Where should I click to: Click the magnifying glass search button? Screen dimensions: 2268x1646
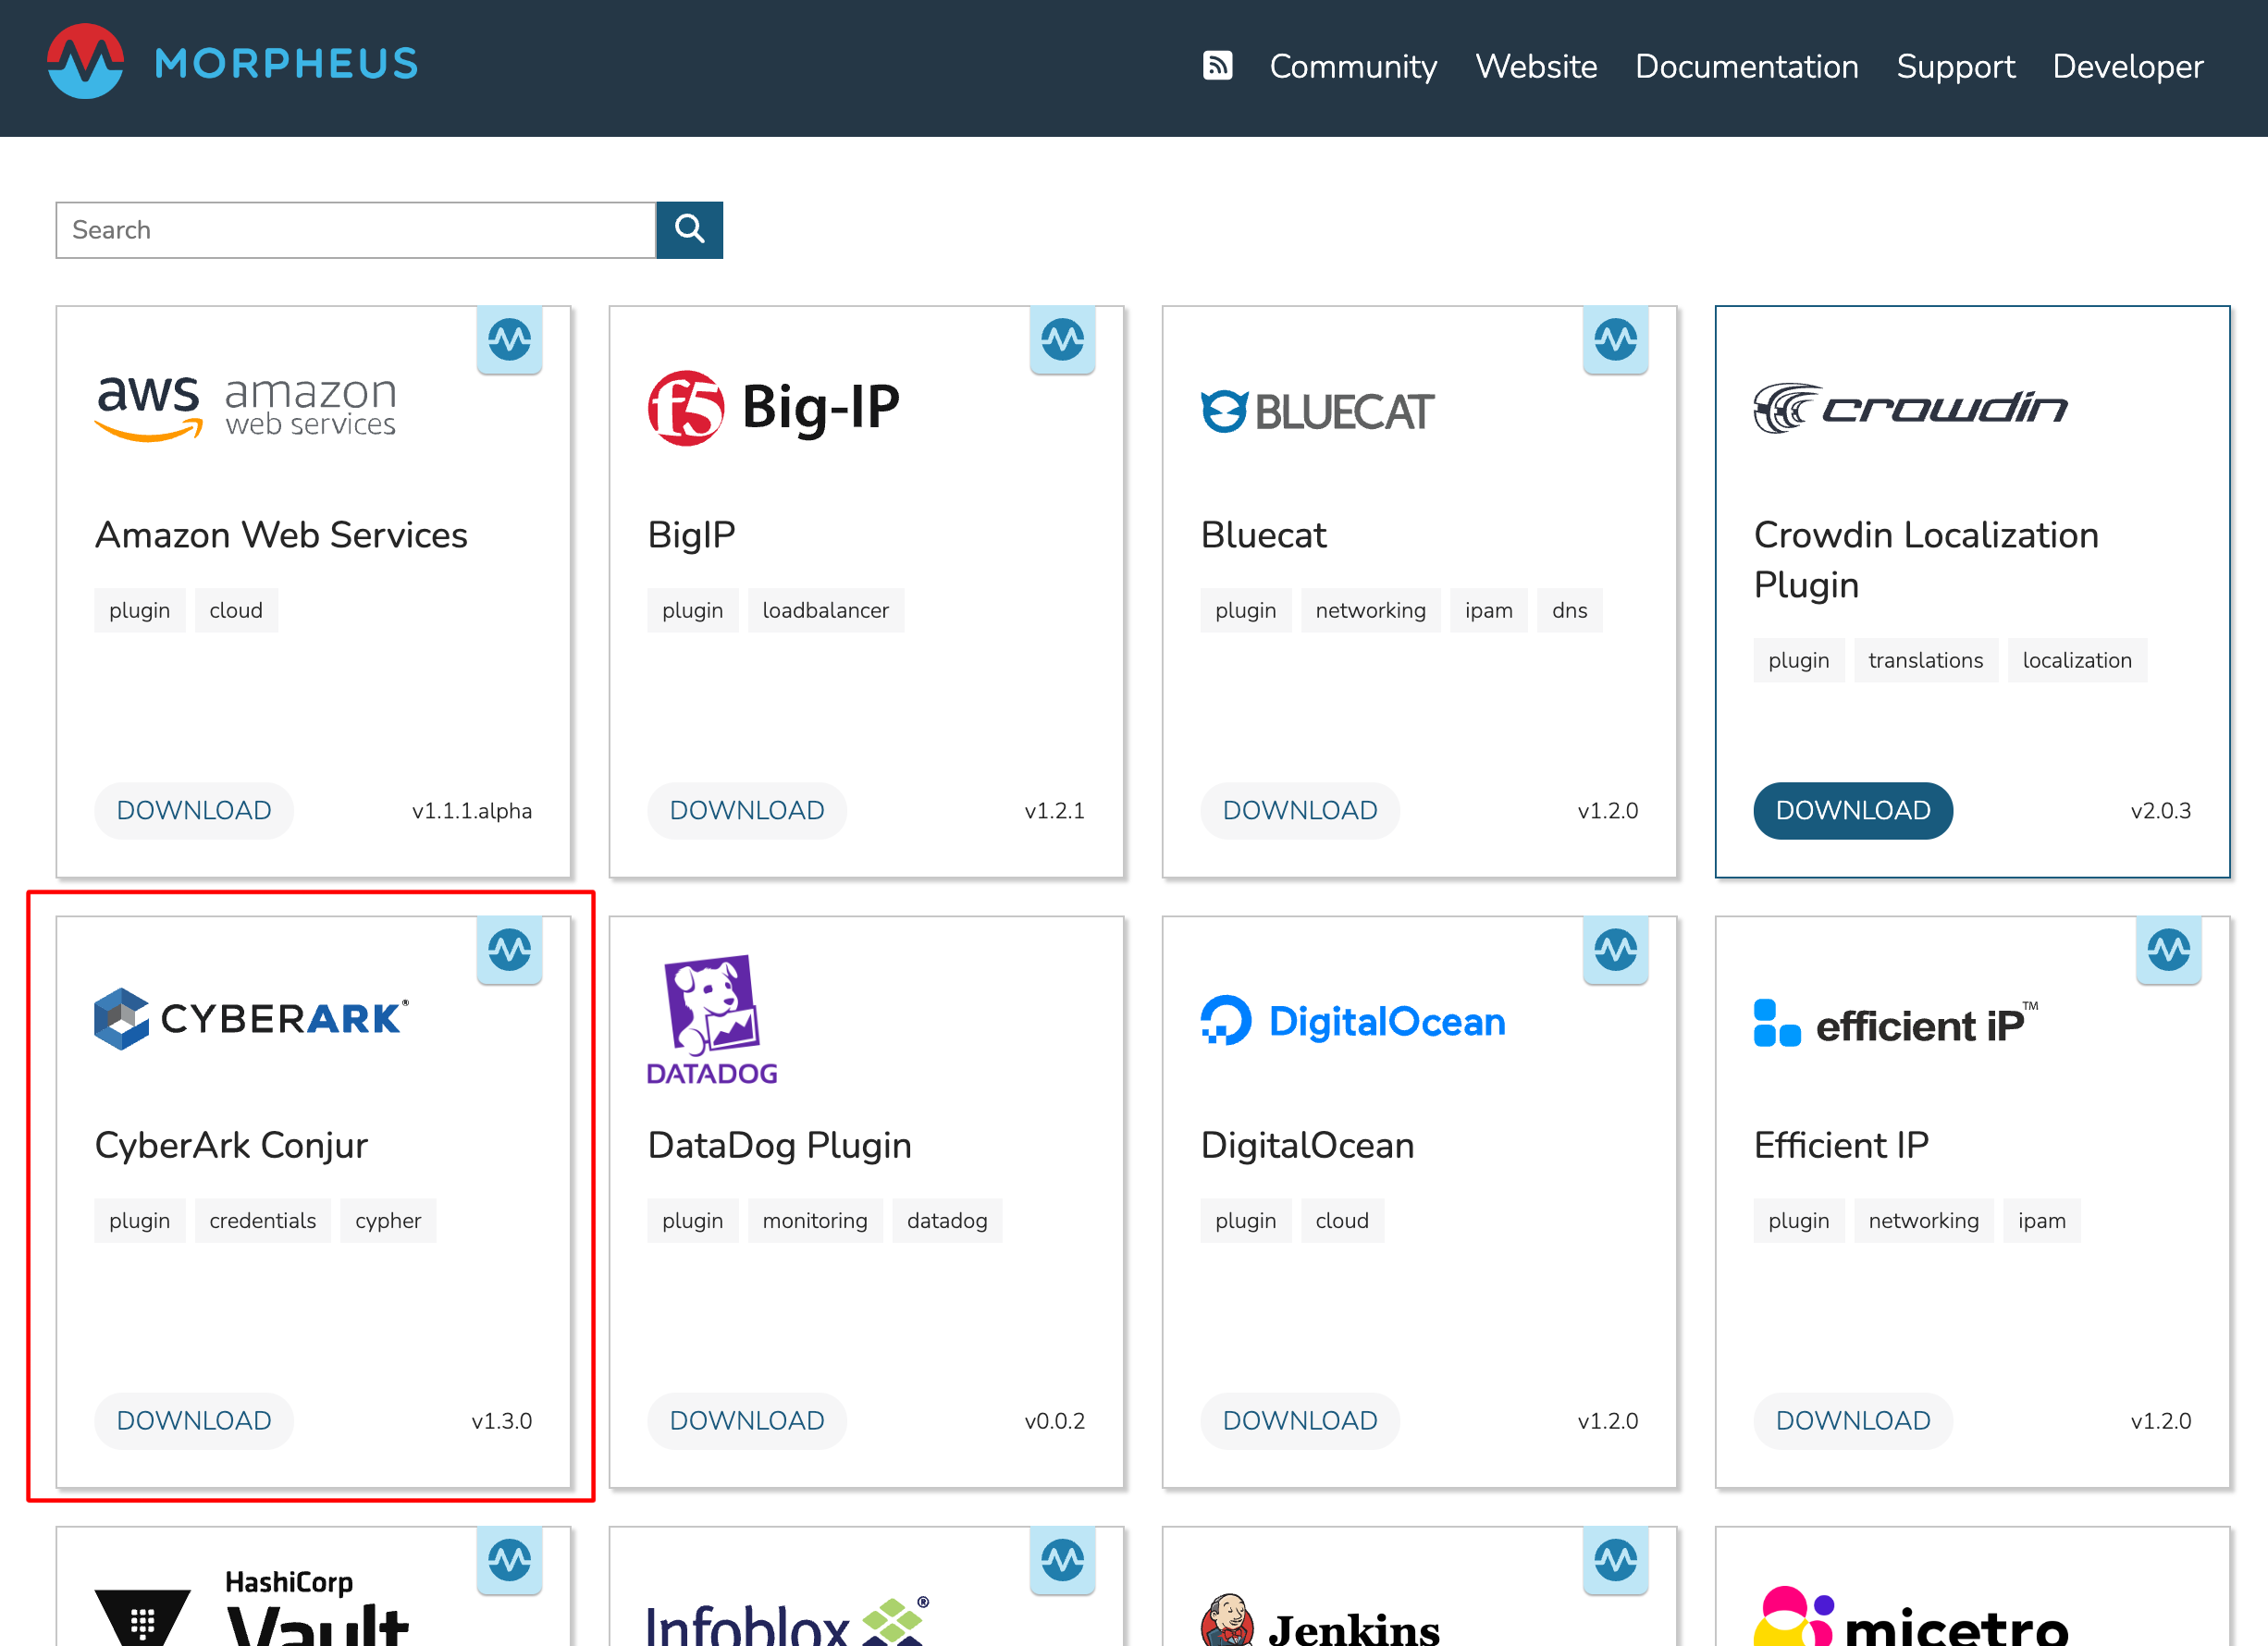[689, 230]
